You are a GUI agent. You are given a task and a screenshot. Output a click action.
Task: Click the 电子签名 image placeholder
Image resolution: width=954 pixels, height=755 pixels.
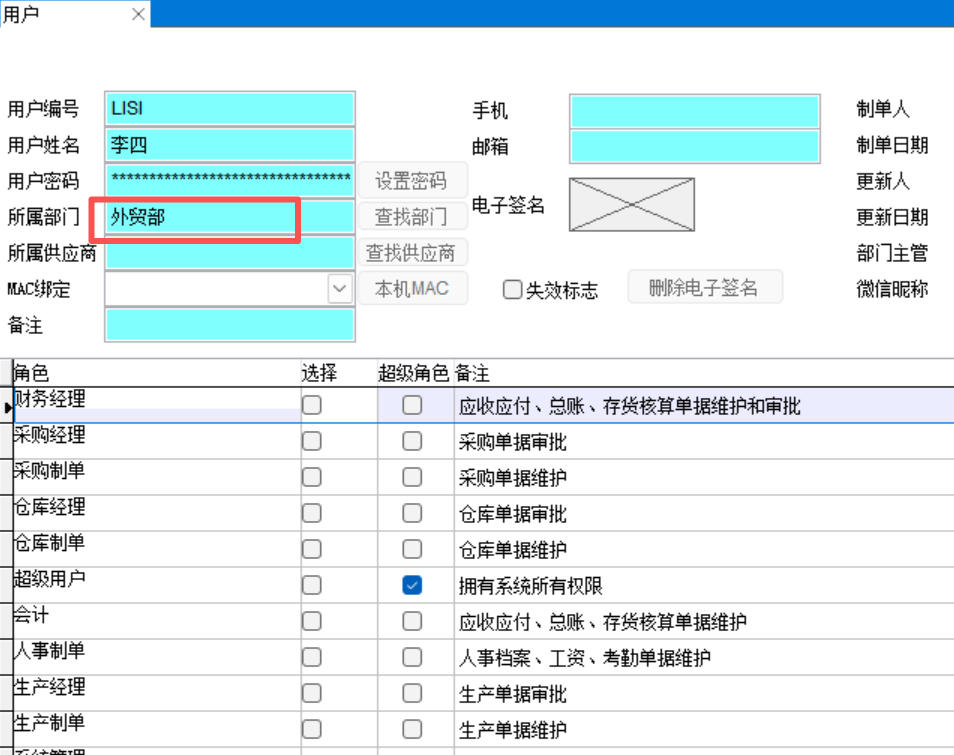(x=631, y=204)
